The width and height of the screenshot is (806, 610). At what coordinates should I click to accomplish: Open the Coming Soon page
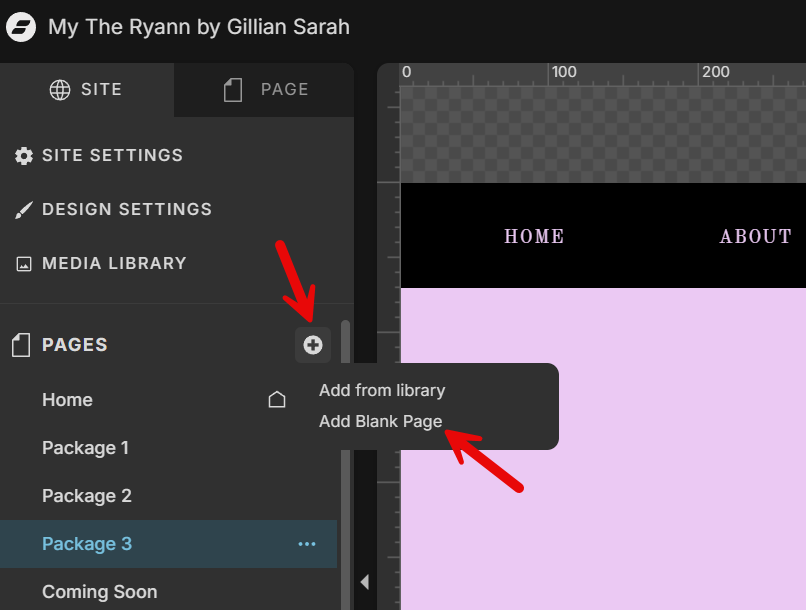[x=99, y=592]
